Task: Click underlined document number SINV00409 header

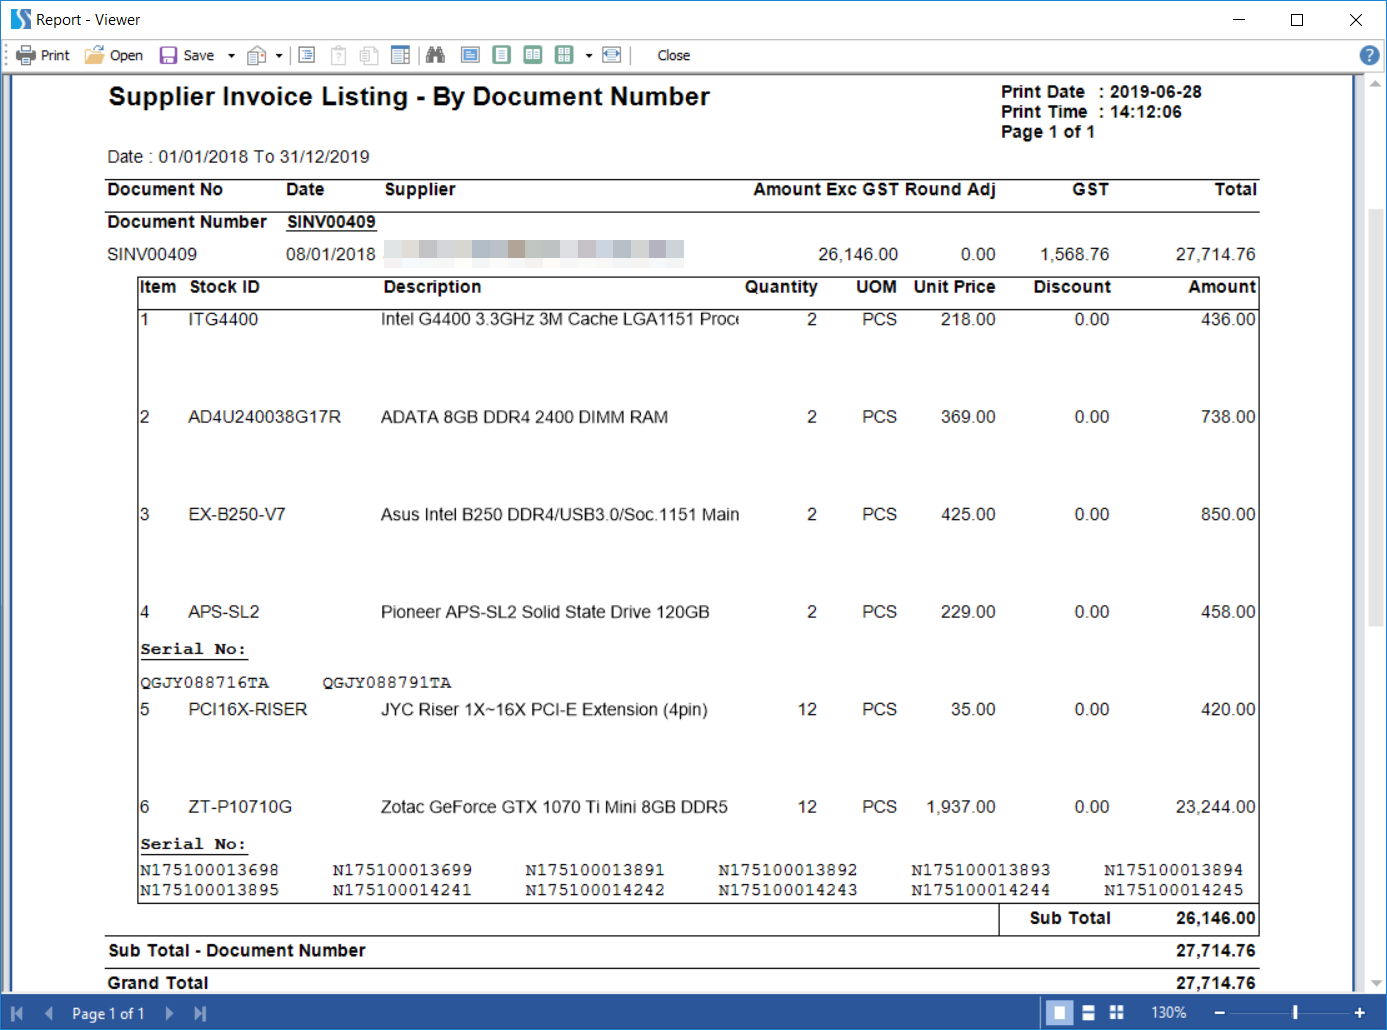Action: (x=331, y=222)
